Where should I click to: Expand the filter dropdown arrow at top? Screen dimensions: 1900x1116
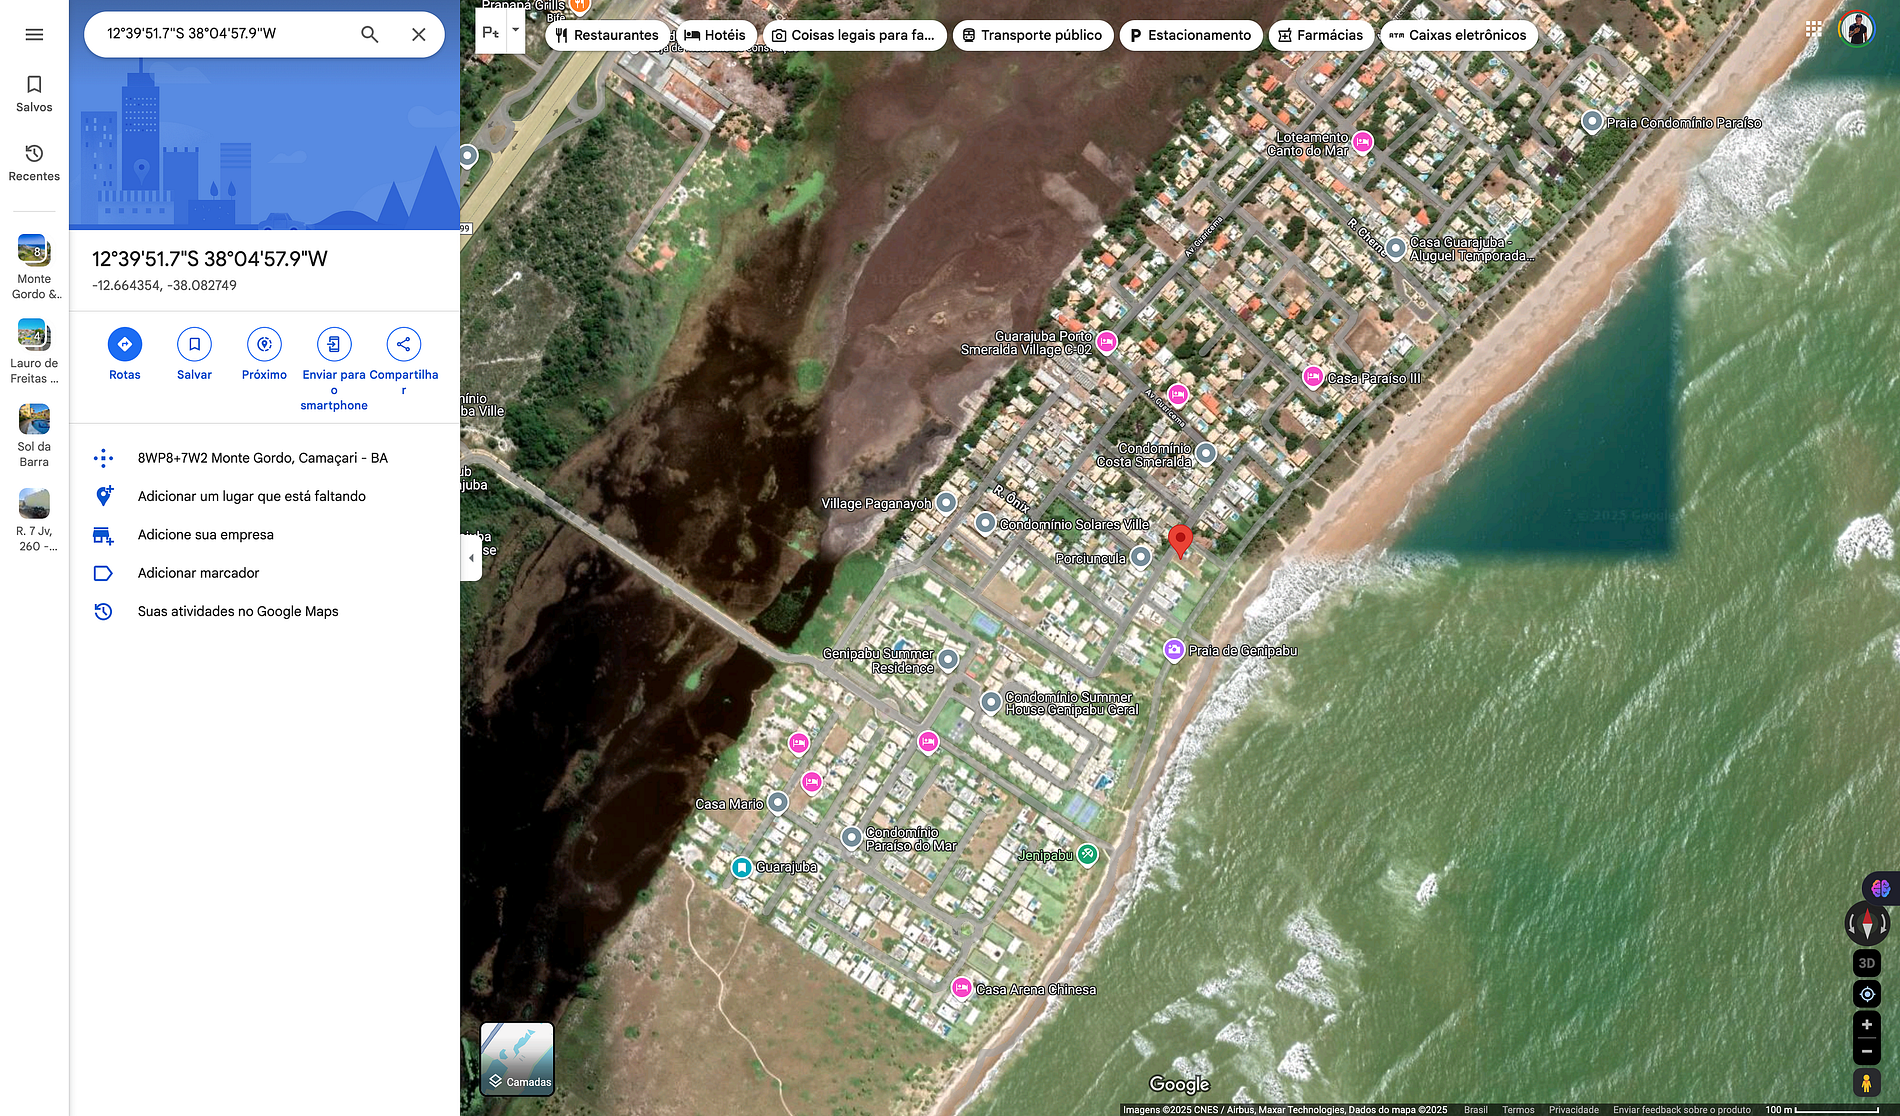[516, 30]
